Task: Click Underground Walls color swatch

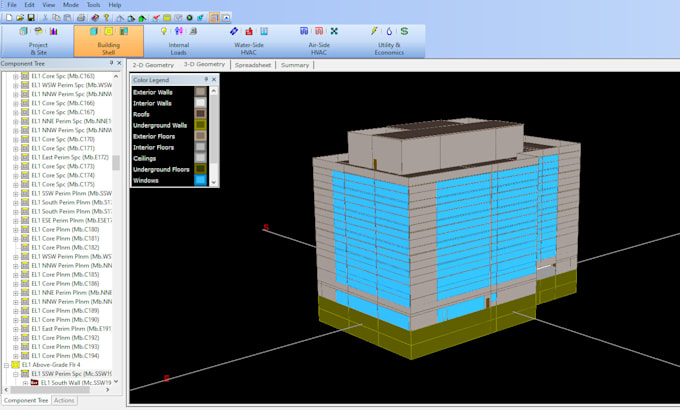Action: pyautogui.click(x=200, y=125)
